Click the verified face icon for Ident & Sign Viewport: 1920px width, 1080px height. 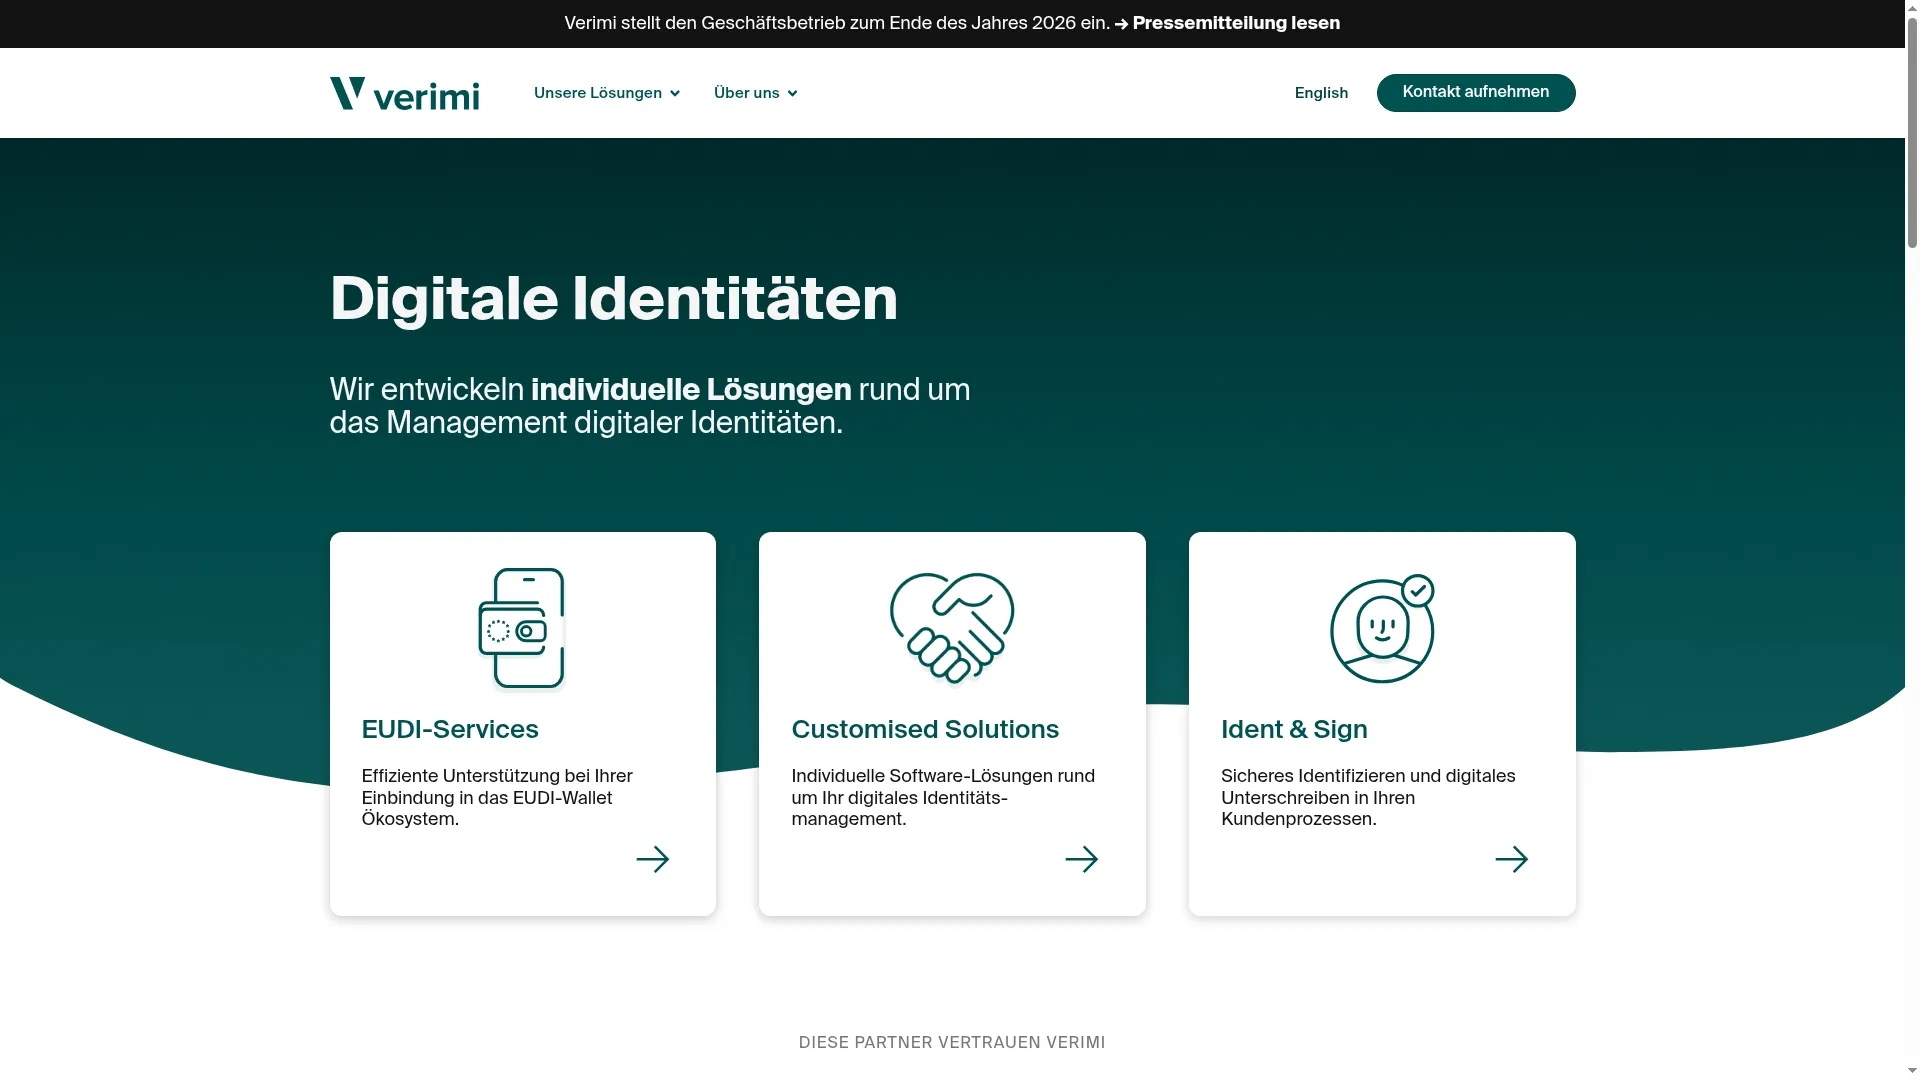pyautogui.click(x=1382, y=629)
